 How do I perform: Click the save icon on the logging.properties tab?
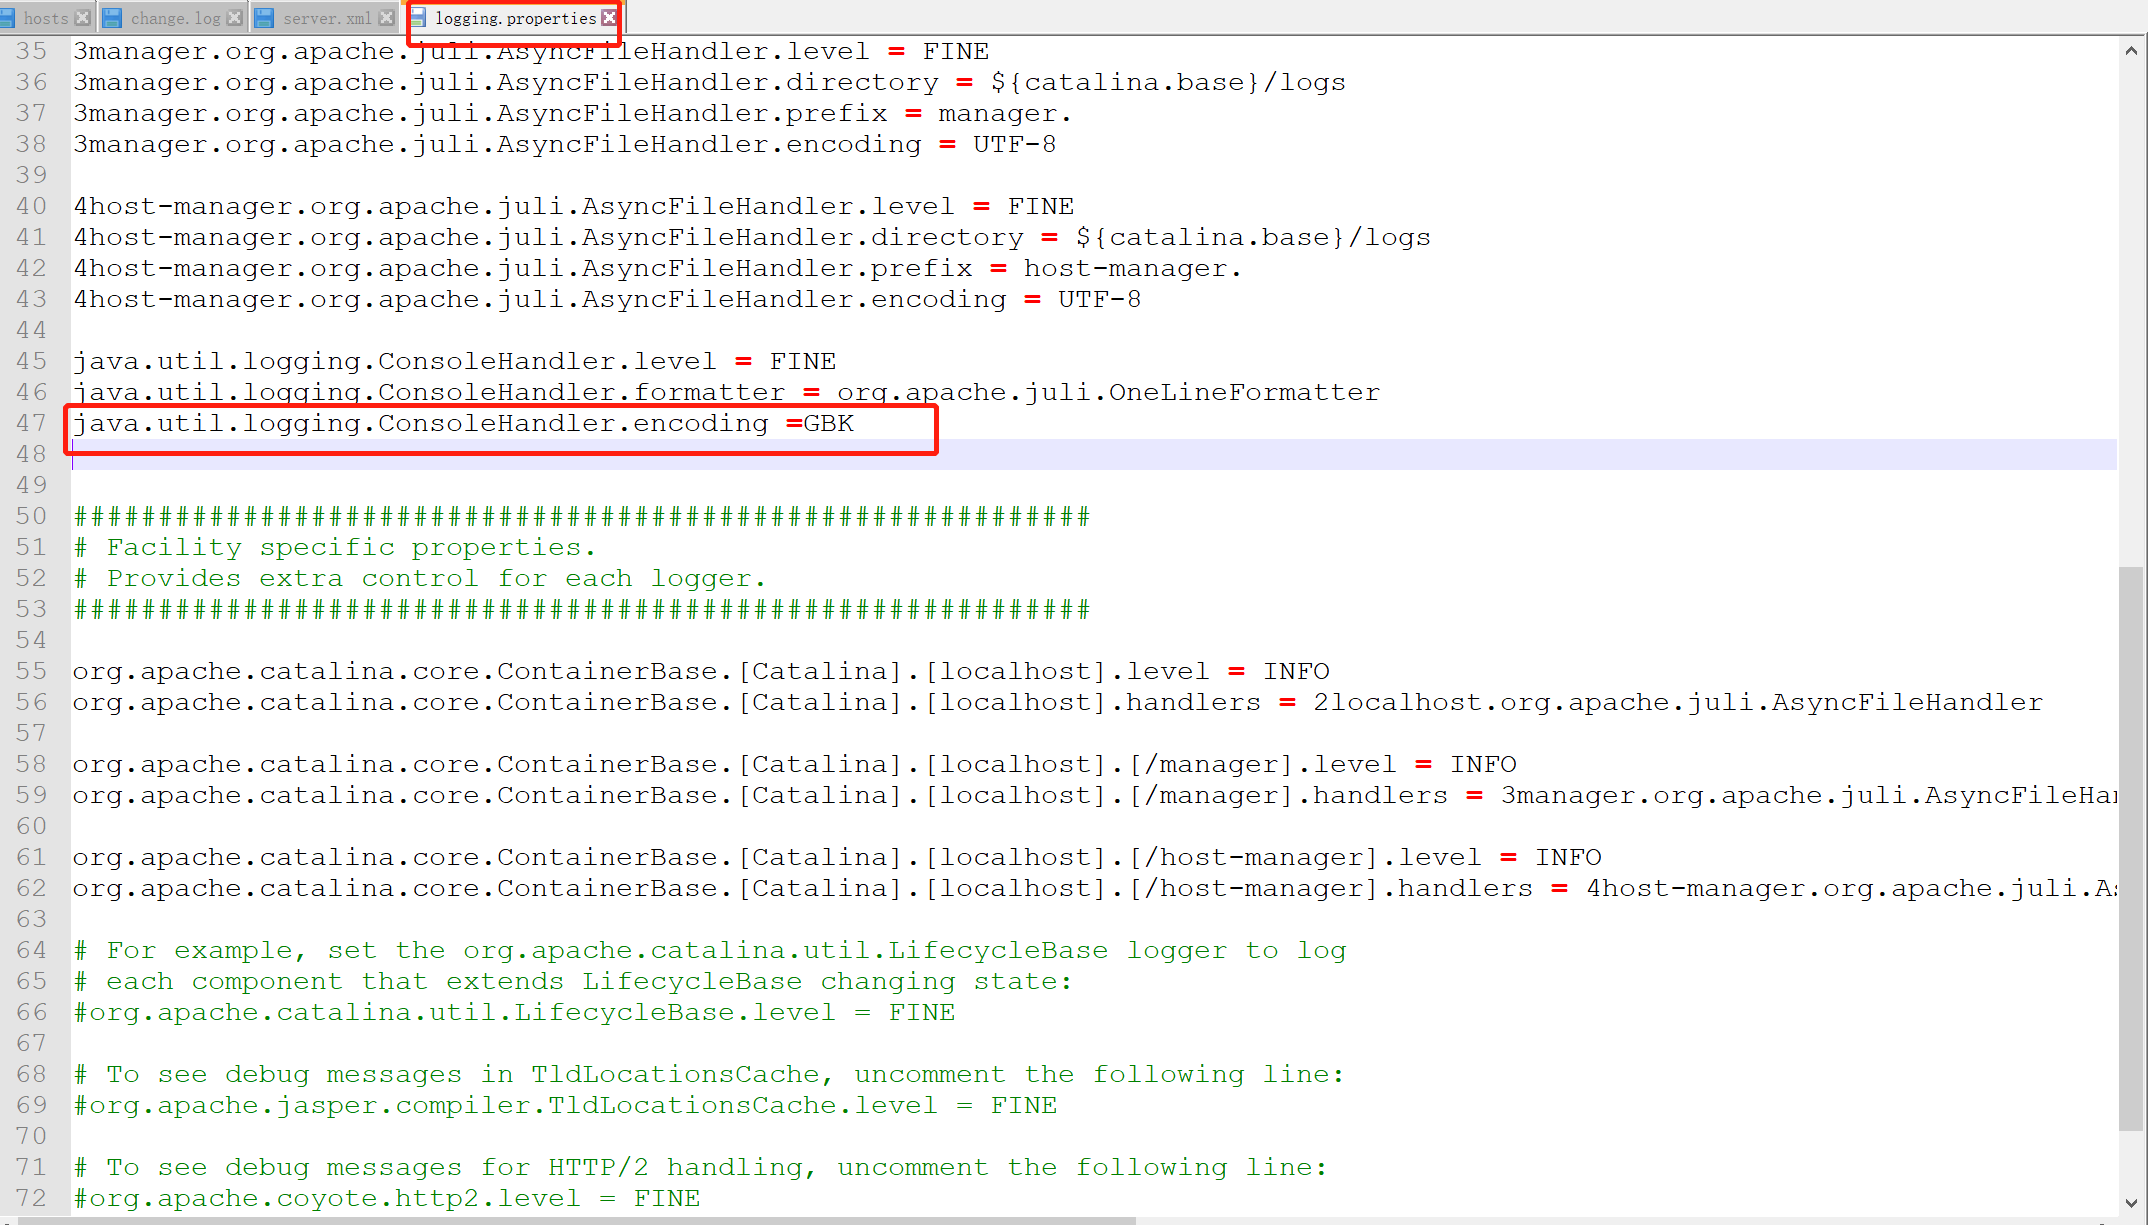click(419, 17)
